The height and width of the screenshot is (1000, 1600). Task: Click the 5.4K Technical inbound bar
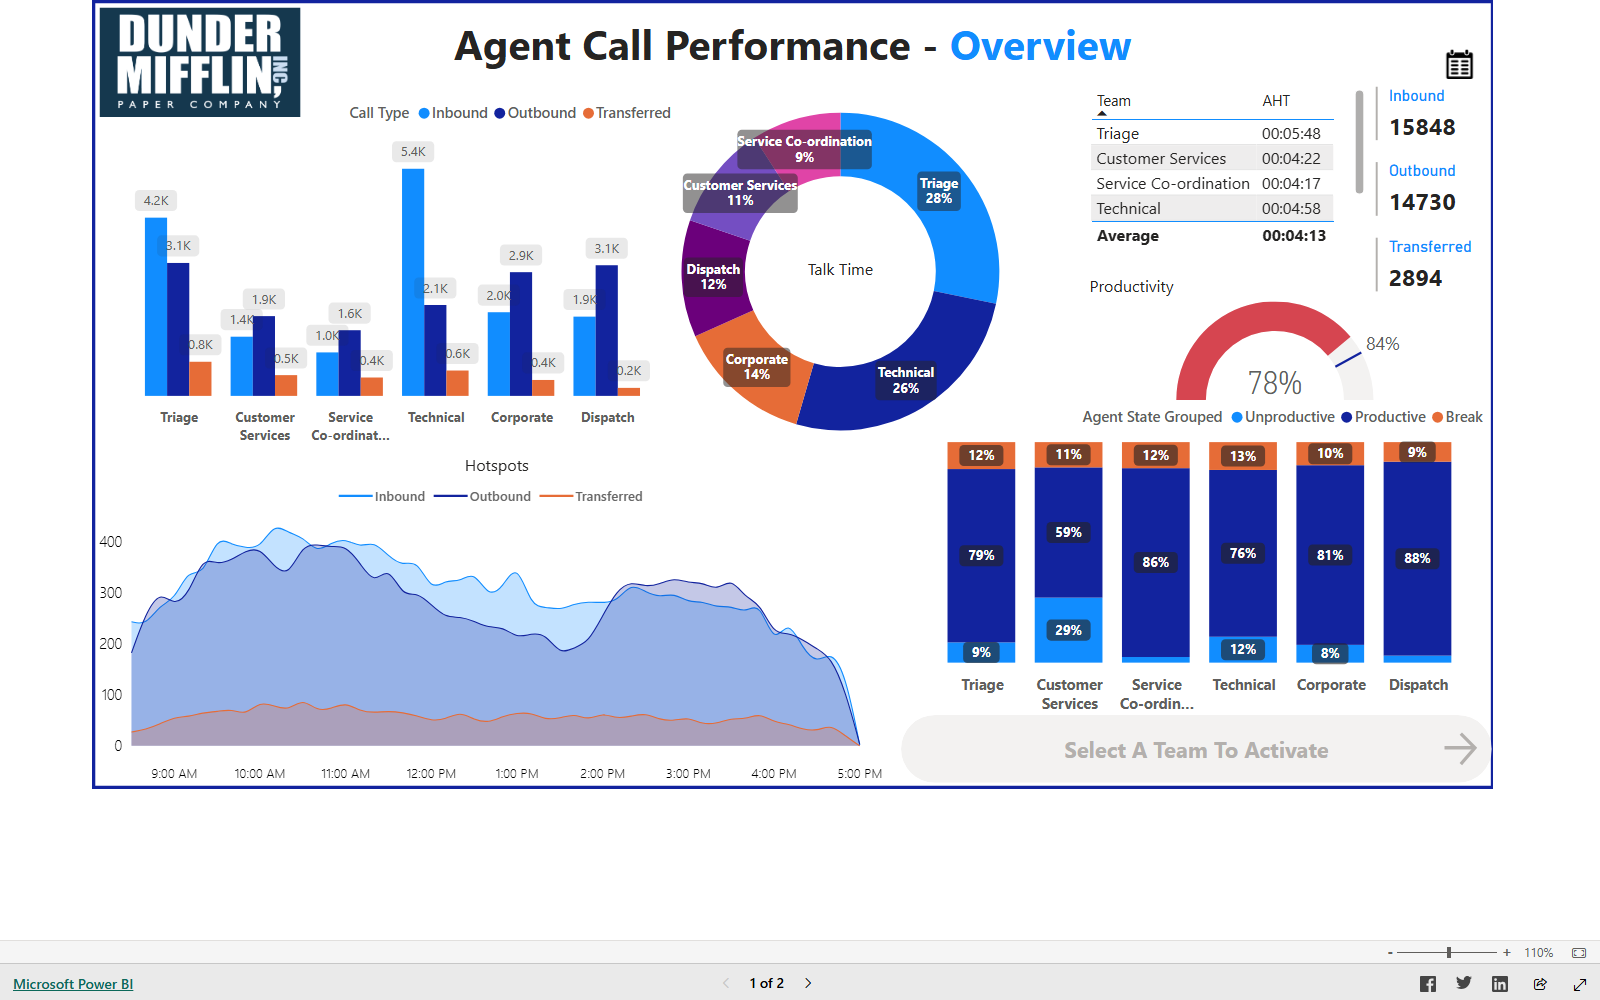(413, 282)
